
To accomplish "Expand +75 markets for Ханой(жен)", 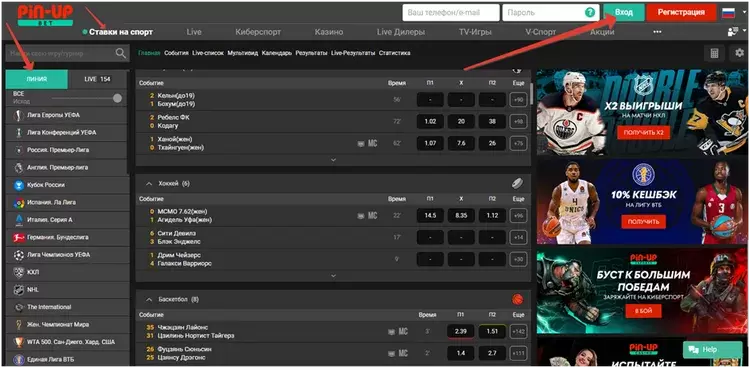I will click(518, 144).
